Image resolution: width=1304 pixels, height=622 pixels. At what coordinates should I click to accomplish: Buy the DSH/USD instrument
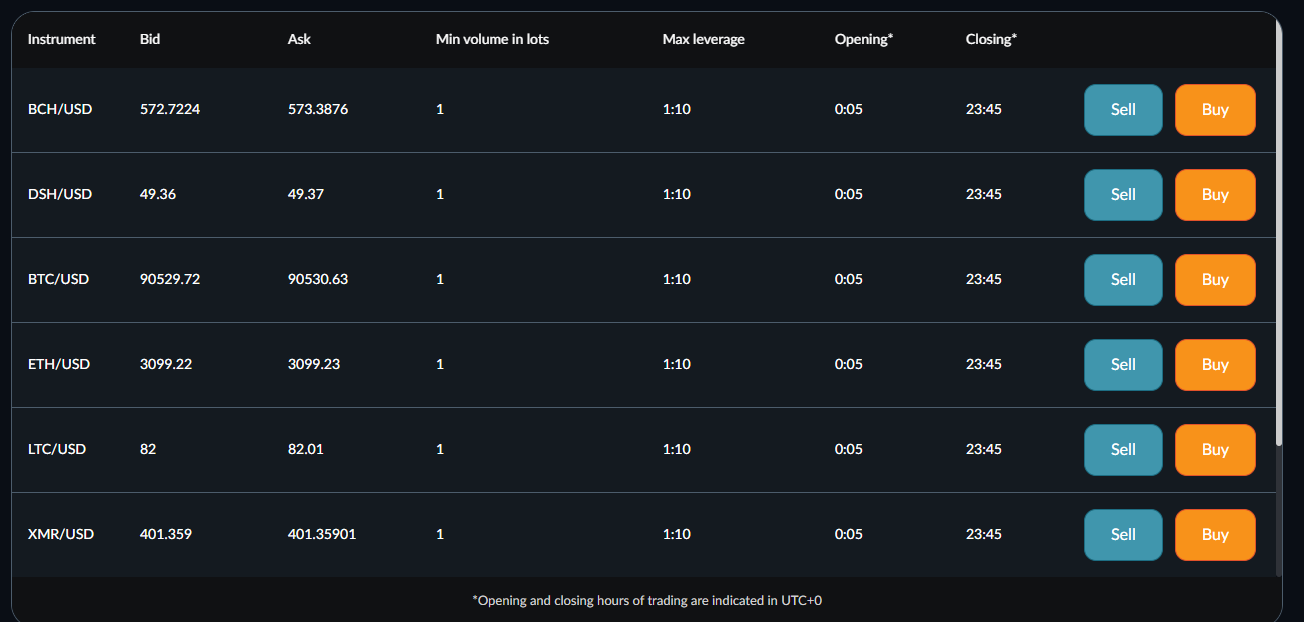point(1214,195)
